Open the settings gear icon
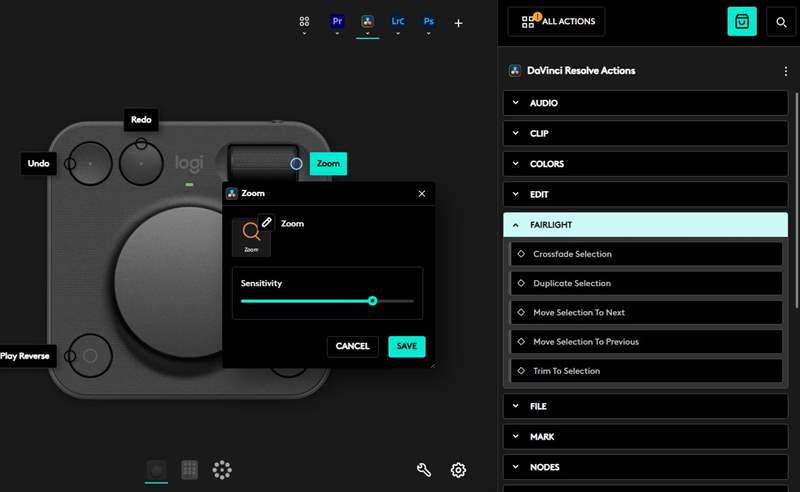This screenshot has height=492, width=800. [458, 470]
